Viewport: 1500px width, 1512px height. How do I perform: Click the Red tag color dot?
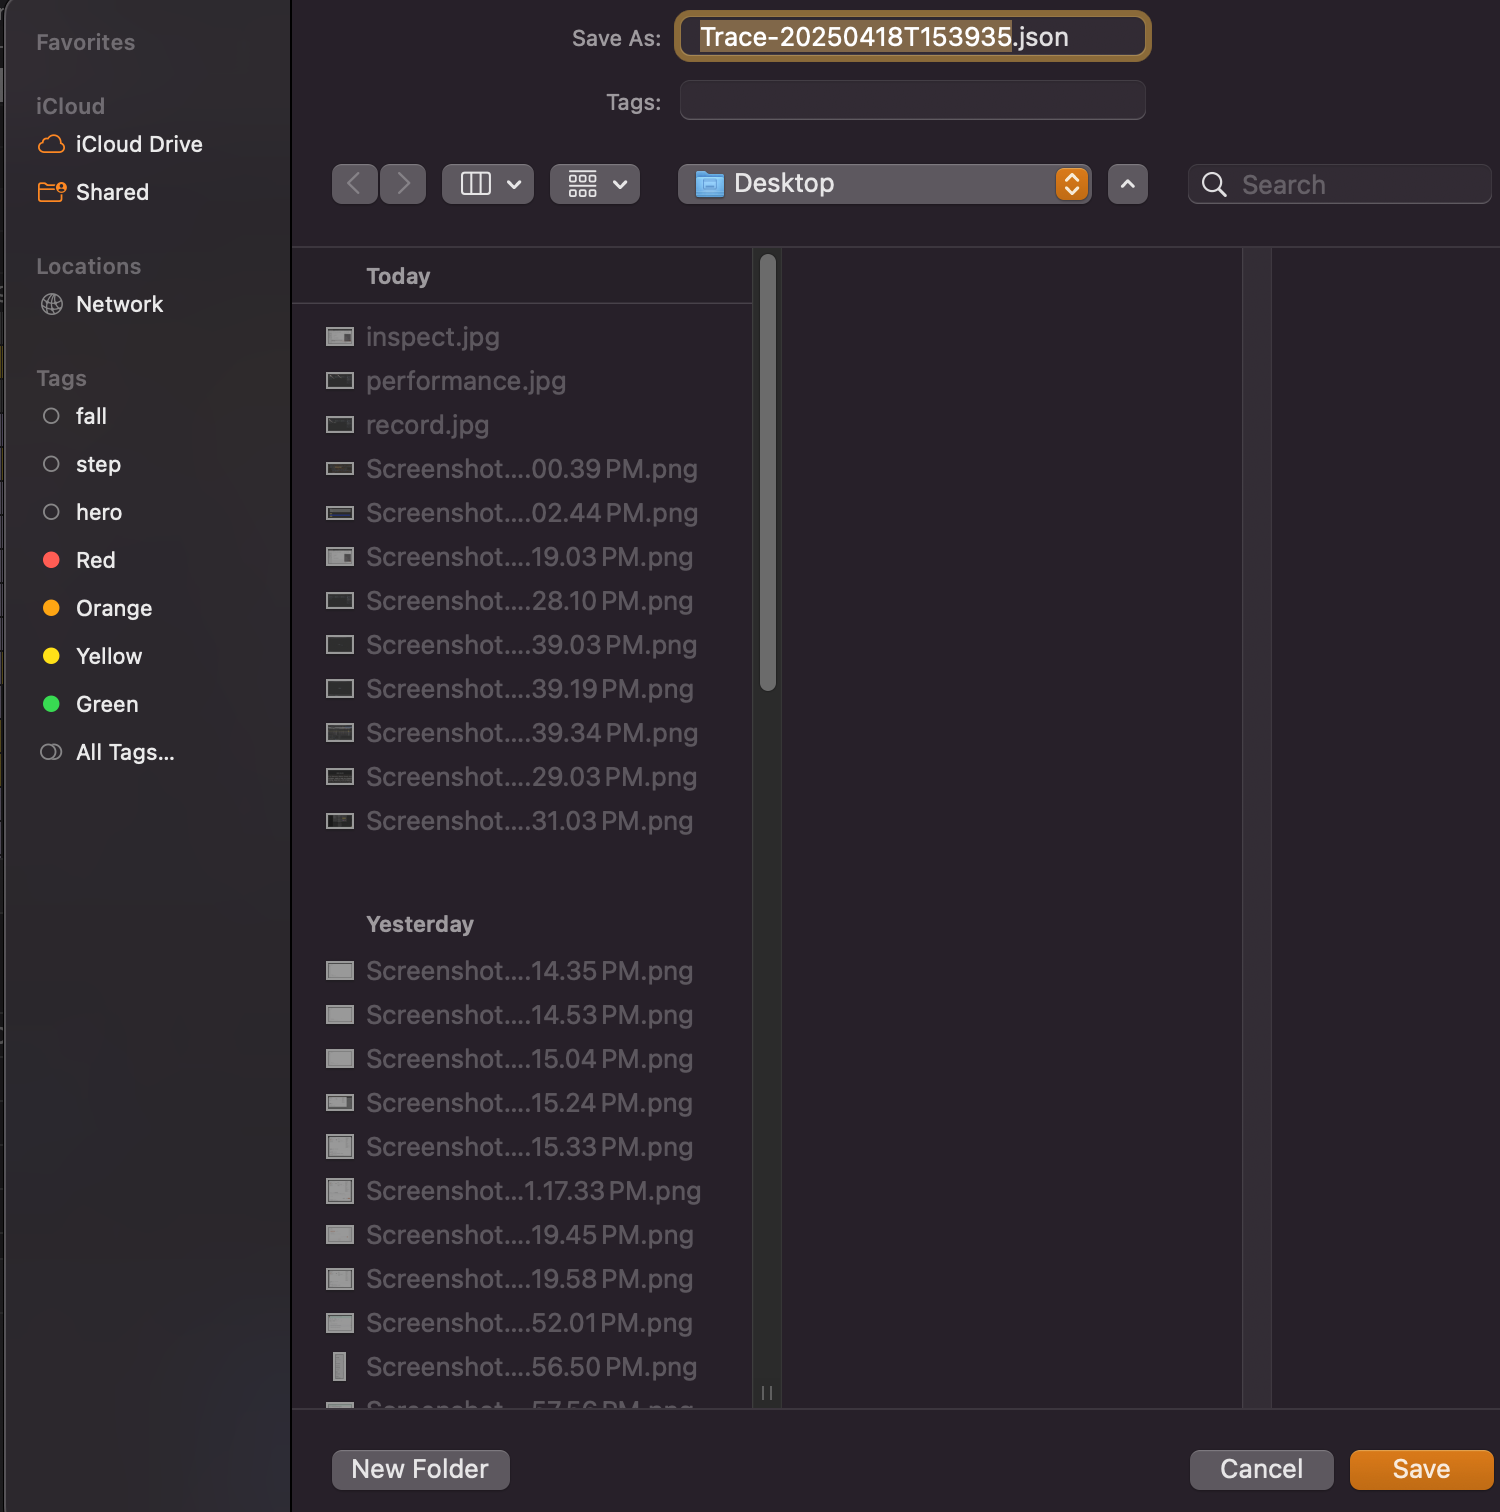coord(51,560)
